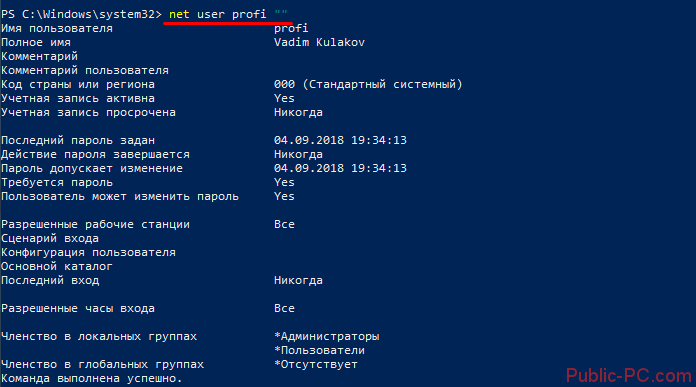Viewport: 696px width, 387px height.
Task: Click 'Yes' next to Требуется пароль
Action: point(284,182)
